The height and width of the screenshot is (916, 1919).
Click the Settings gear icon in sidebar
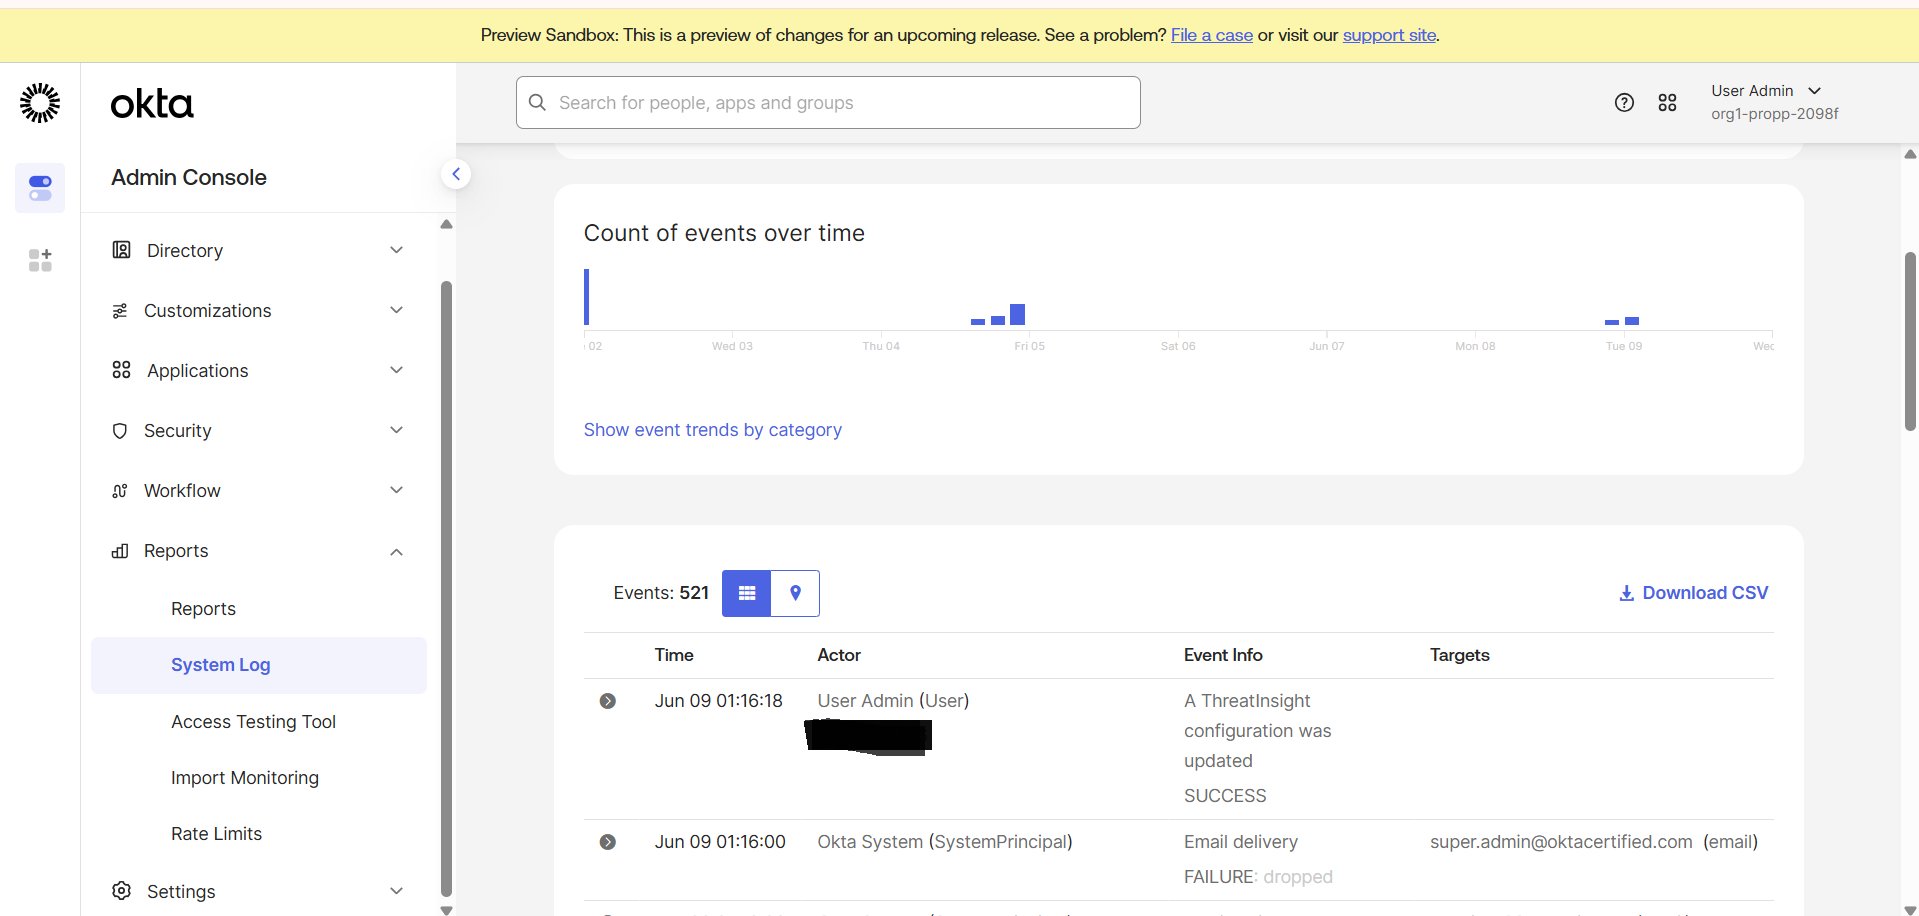coord(121,891)
